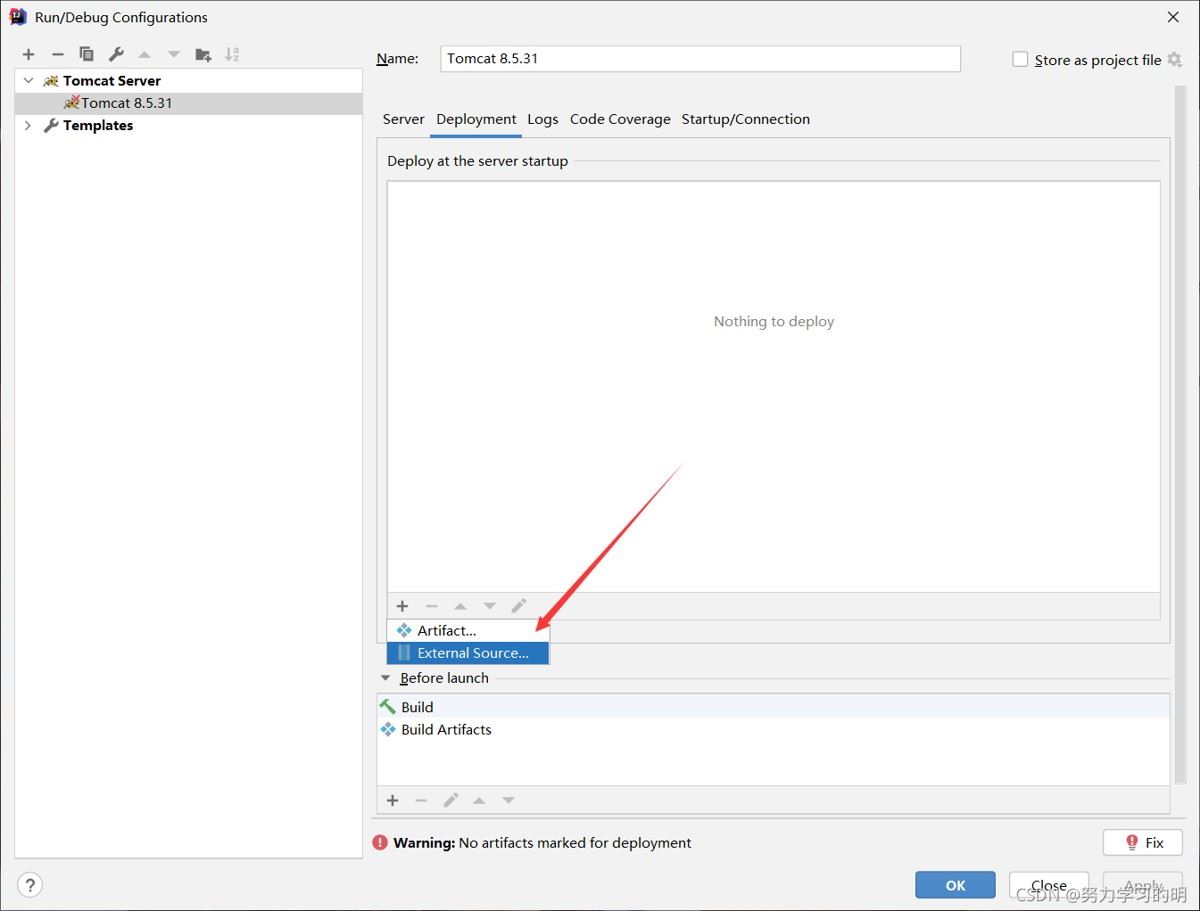Image resolution: width=1200 pixels, height=911 pixels.
Task: Move configuration into new folder
Action: 203,54
